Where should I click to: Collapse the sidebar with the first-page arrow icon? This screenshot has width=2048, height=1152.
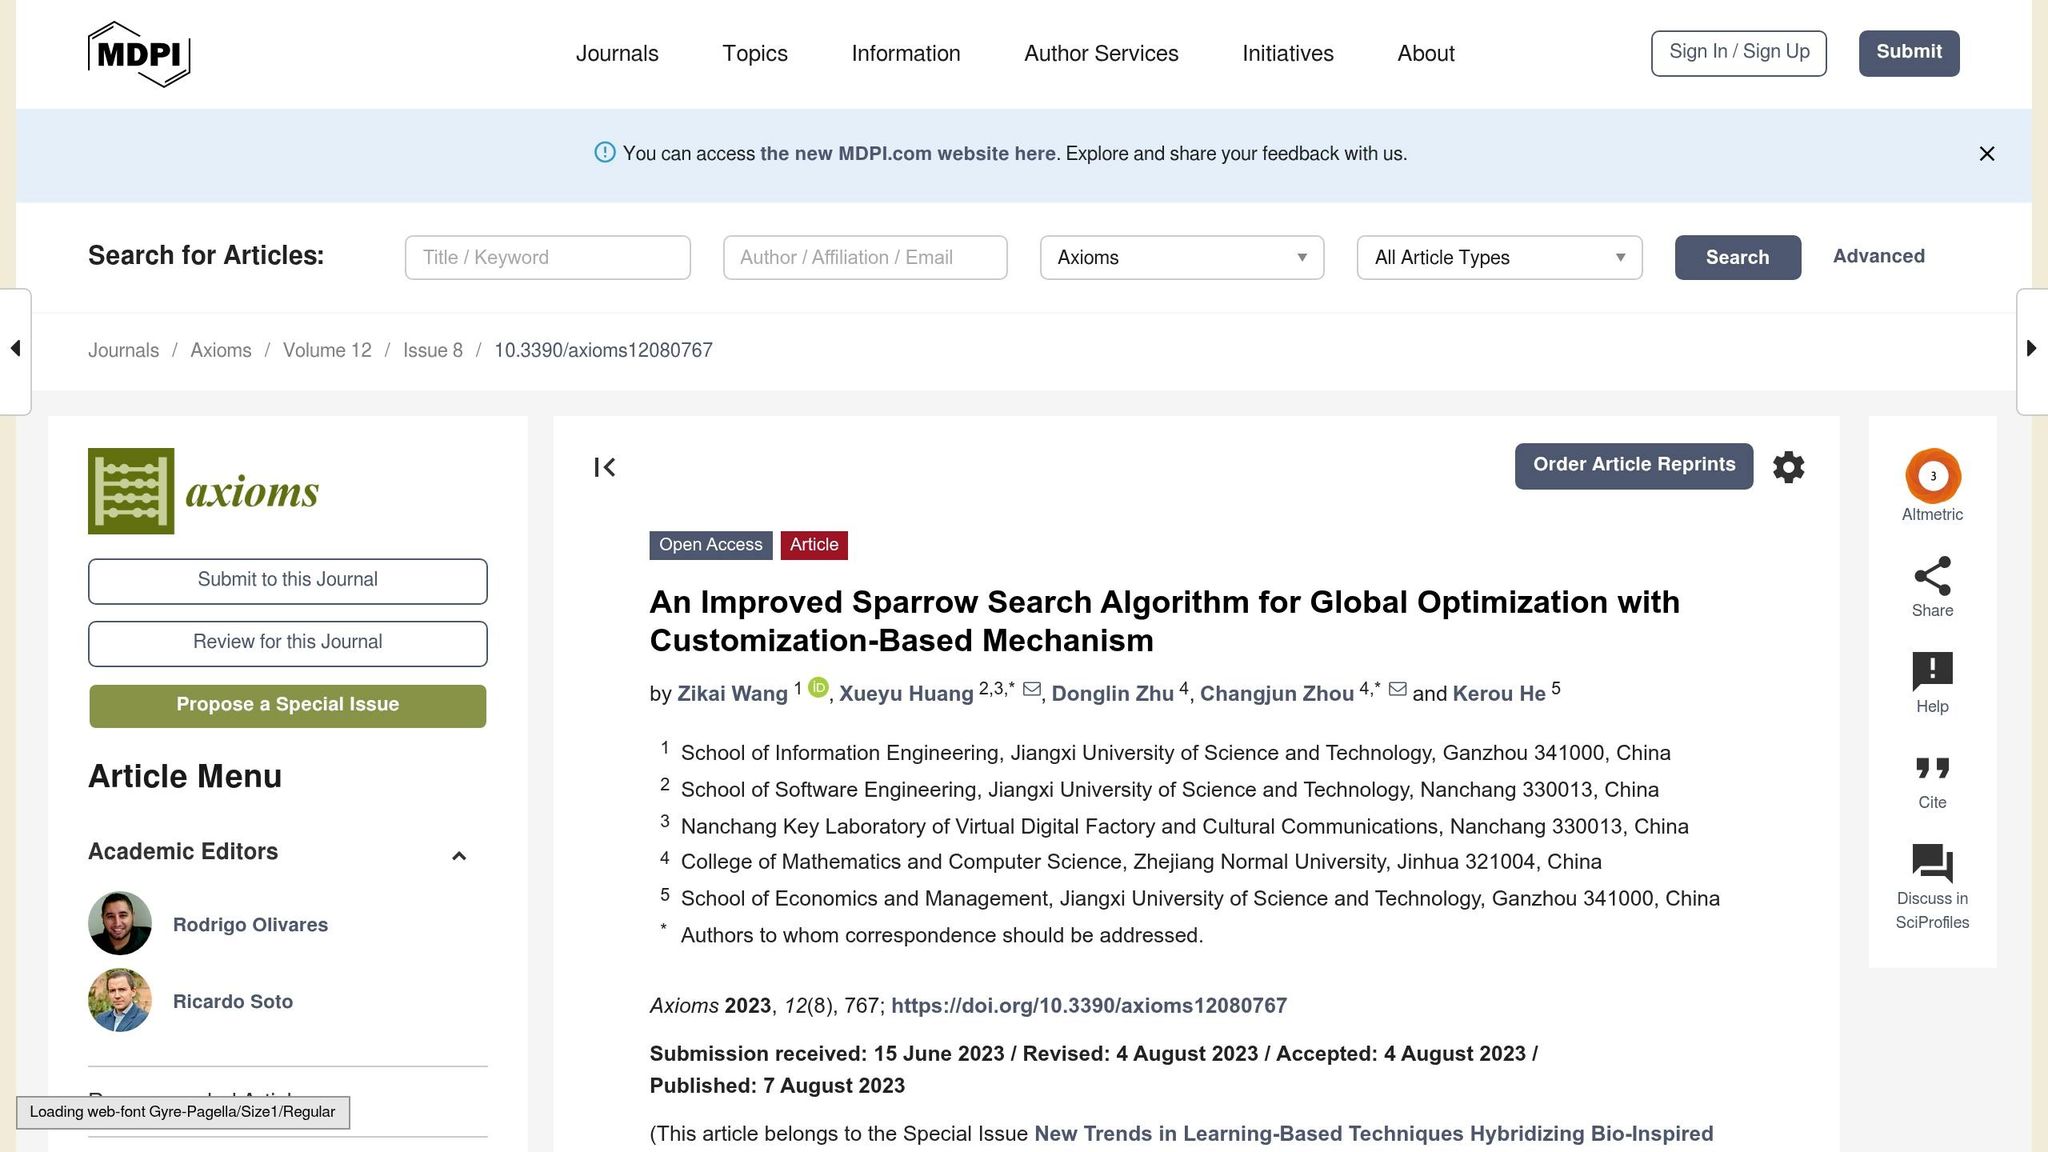click(x=605, y=467)
